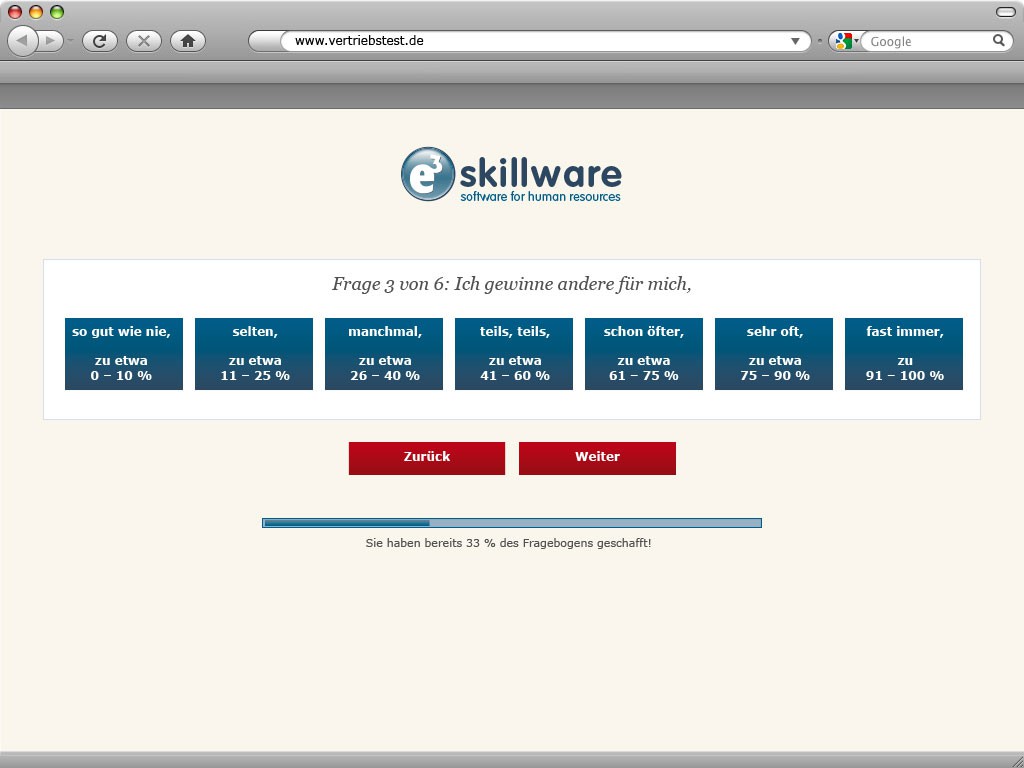Image resolution: width=1024 pixels, height=768 pixels.
Task: Pick the 'manchmal' 26–40 % answer
Action: [384, 354]
